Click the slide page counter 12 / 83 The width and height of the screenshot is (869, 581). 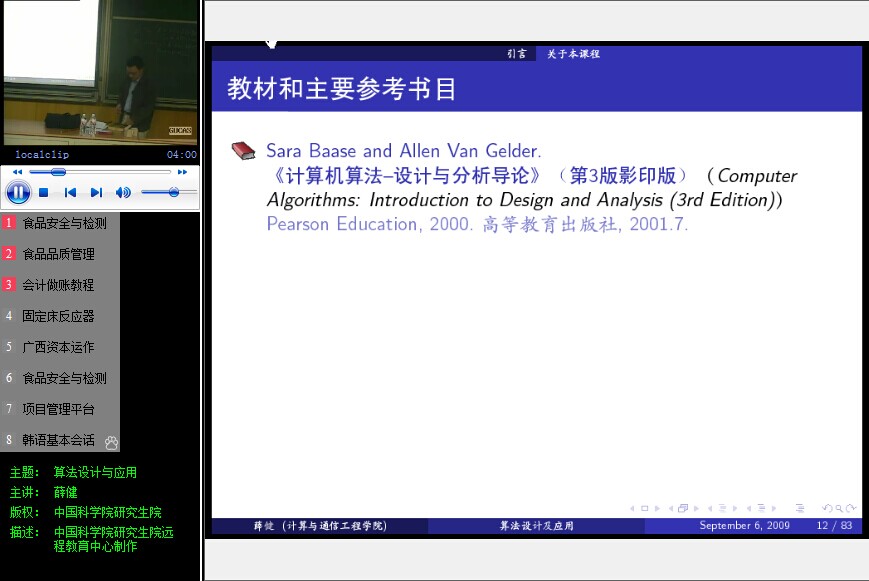pyautogui.click(x=834, y=525)
